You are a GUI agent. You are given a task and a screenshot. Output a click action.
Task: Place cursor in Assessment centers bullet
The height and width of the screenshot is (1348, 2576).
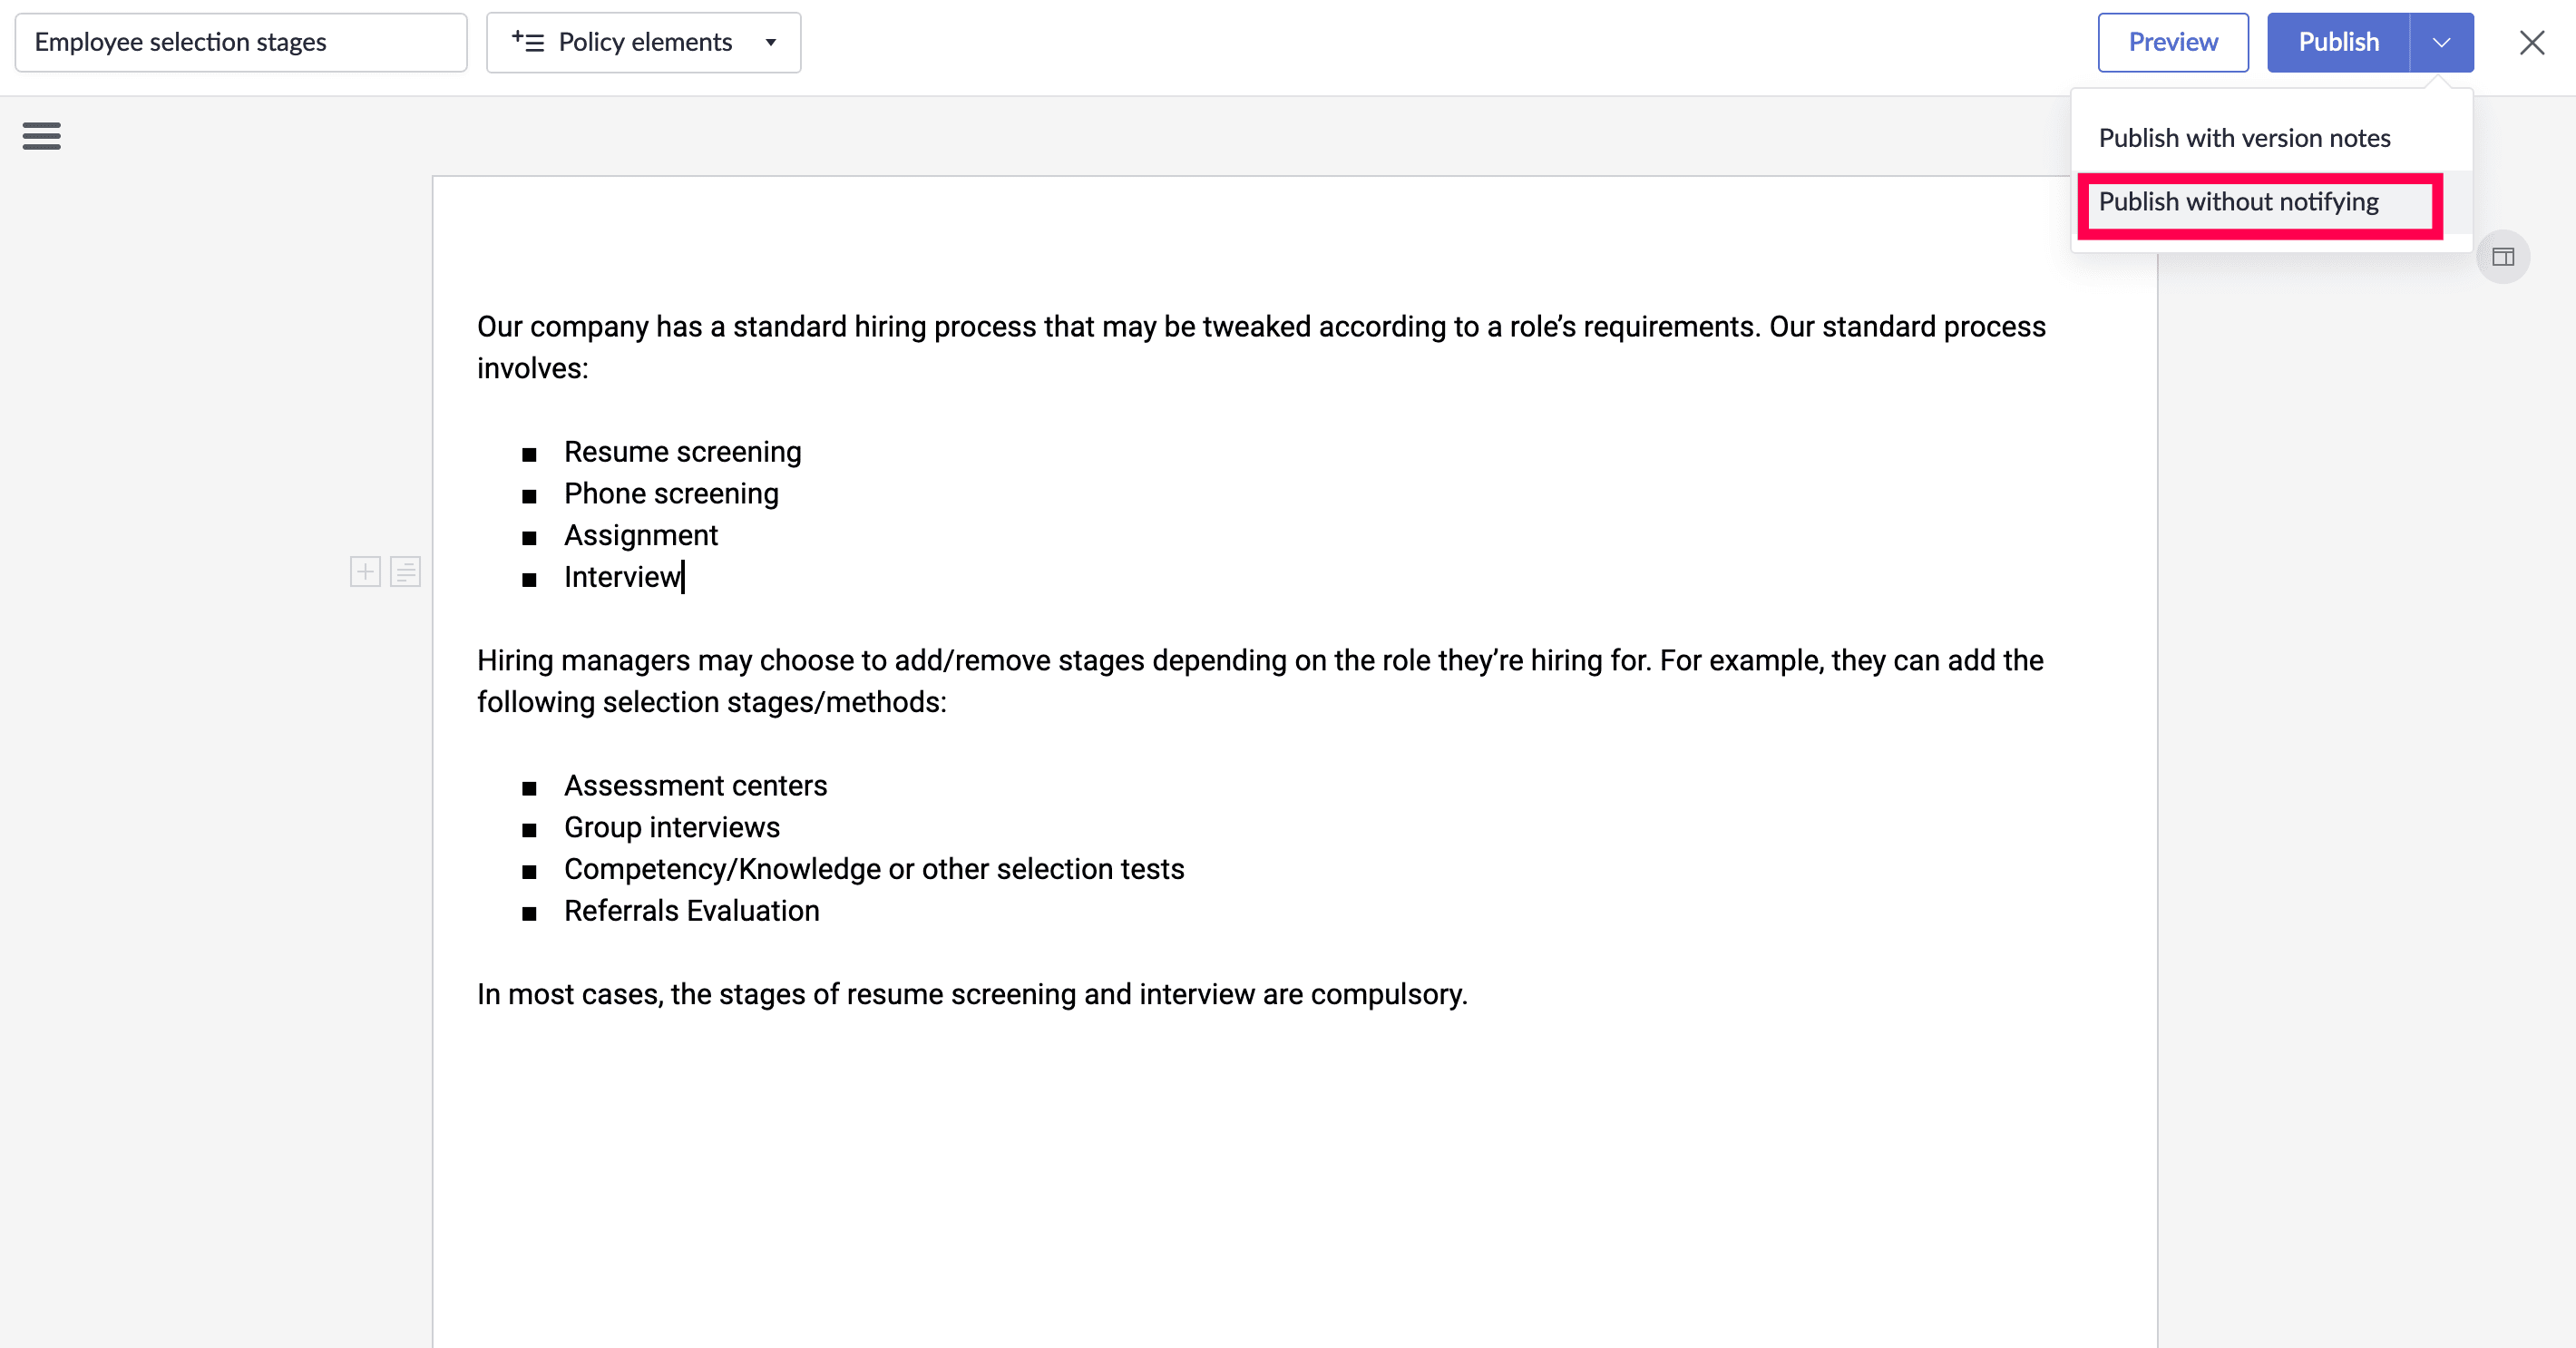coord(695,786)
